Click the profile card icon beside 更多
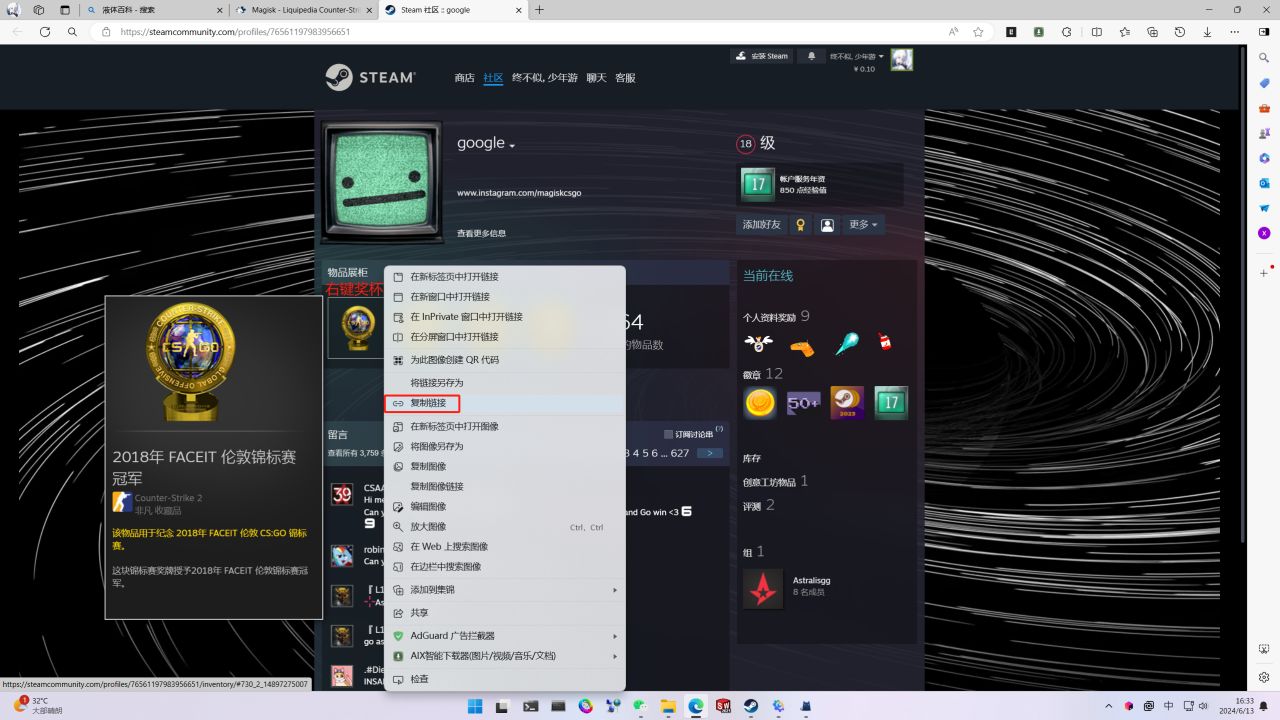This screenshot has width=1280, height=720. click(x=827, y=225)
